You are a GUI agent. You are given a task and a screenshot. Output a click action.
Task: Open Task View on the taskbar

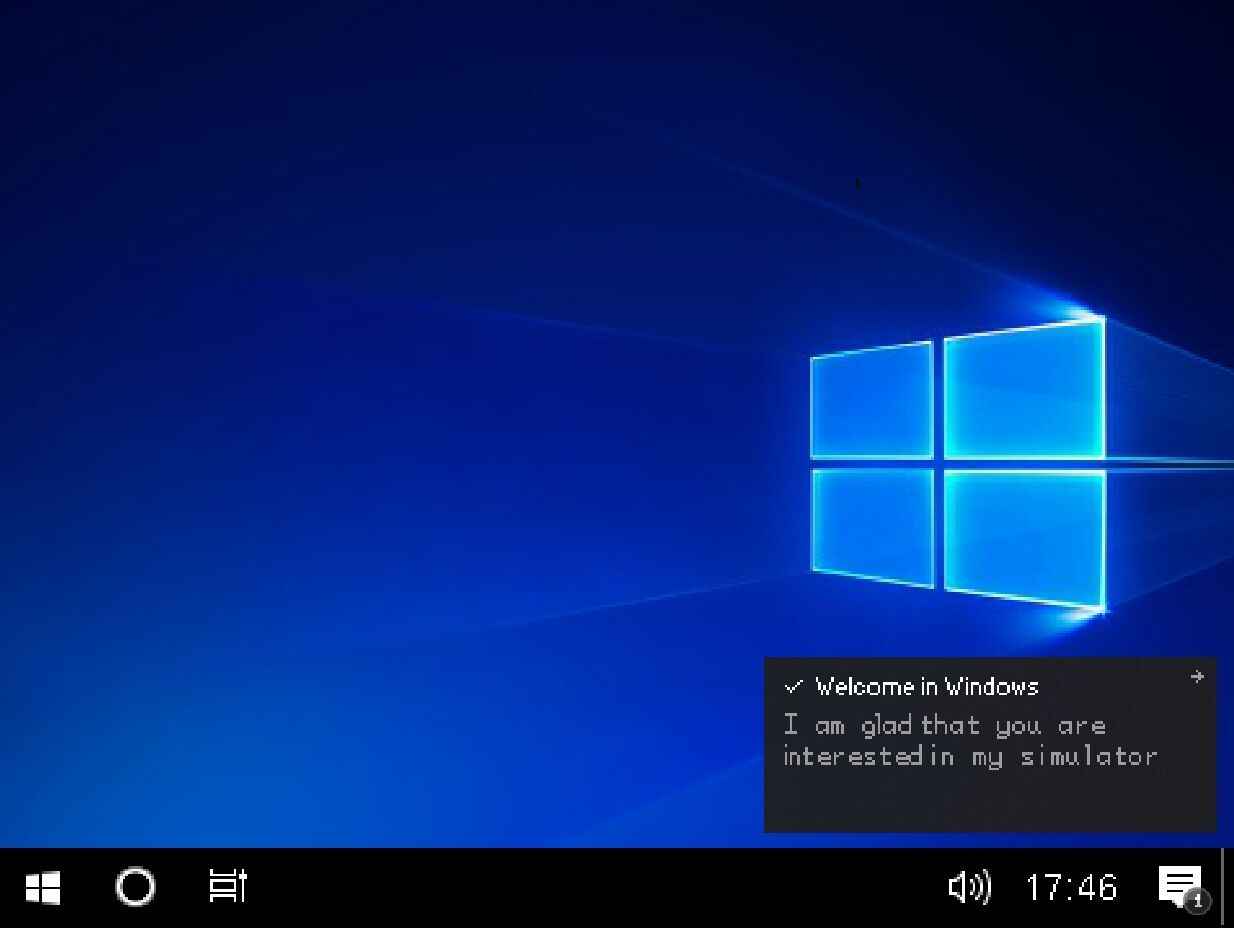(x=228, y=886)
